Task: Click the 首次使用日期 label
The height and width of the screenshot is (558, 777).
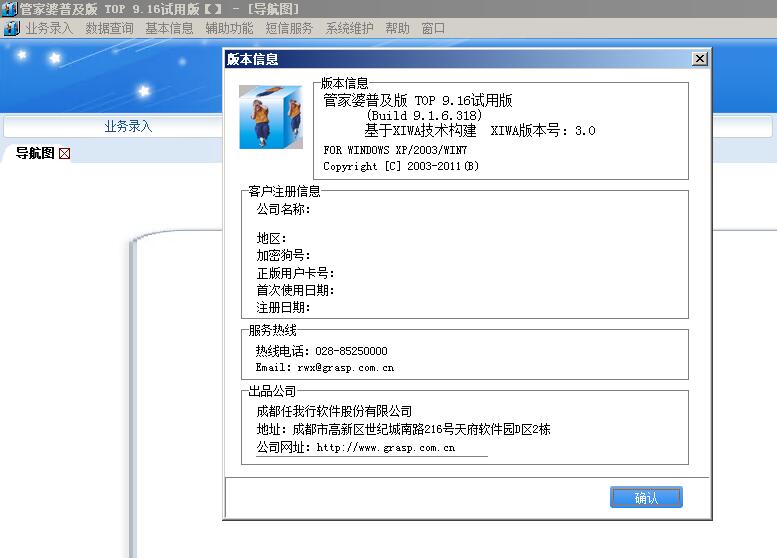Action: pos(295,290)
